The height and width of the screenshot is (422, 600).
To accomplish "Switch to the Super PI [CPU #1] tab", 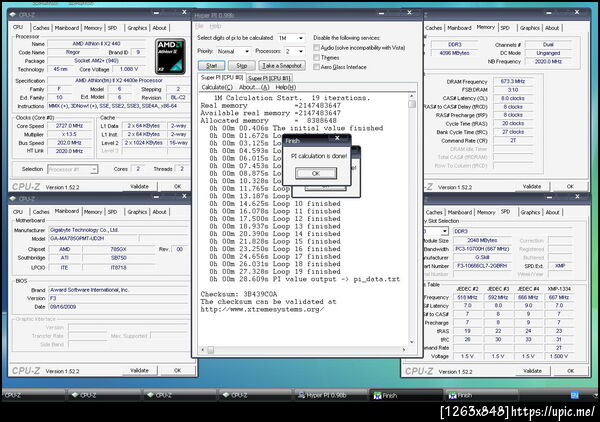I will pyautogui.click(x=269, y=78).
